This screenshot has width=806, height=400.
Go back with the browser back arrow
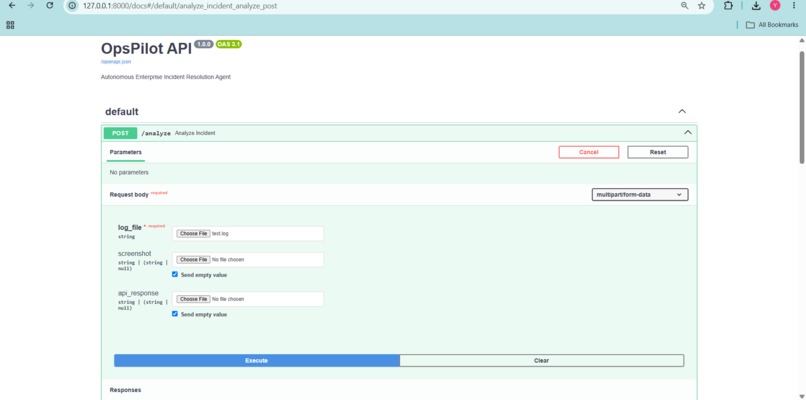click(x=12, y=6)
